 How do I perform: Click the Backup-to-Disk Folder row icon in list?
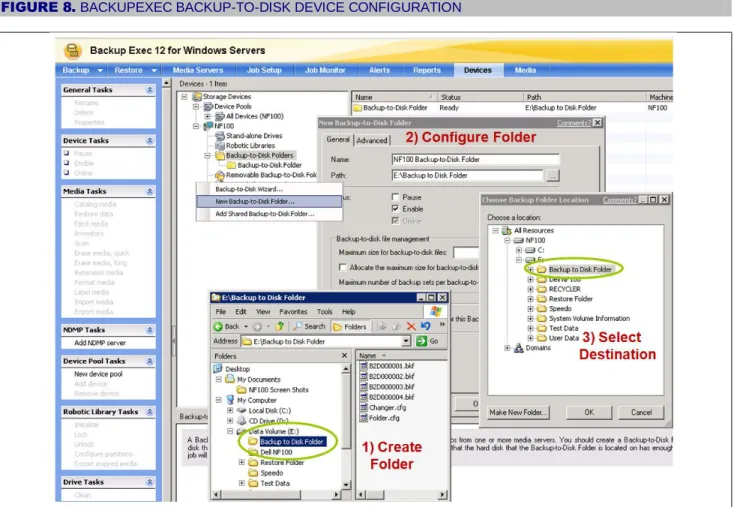(x=358, y=108)
